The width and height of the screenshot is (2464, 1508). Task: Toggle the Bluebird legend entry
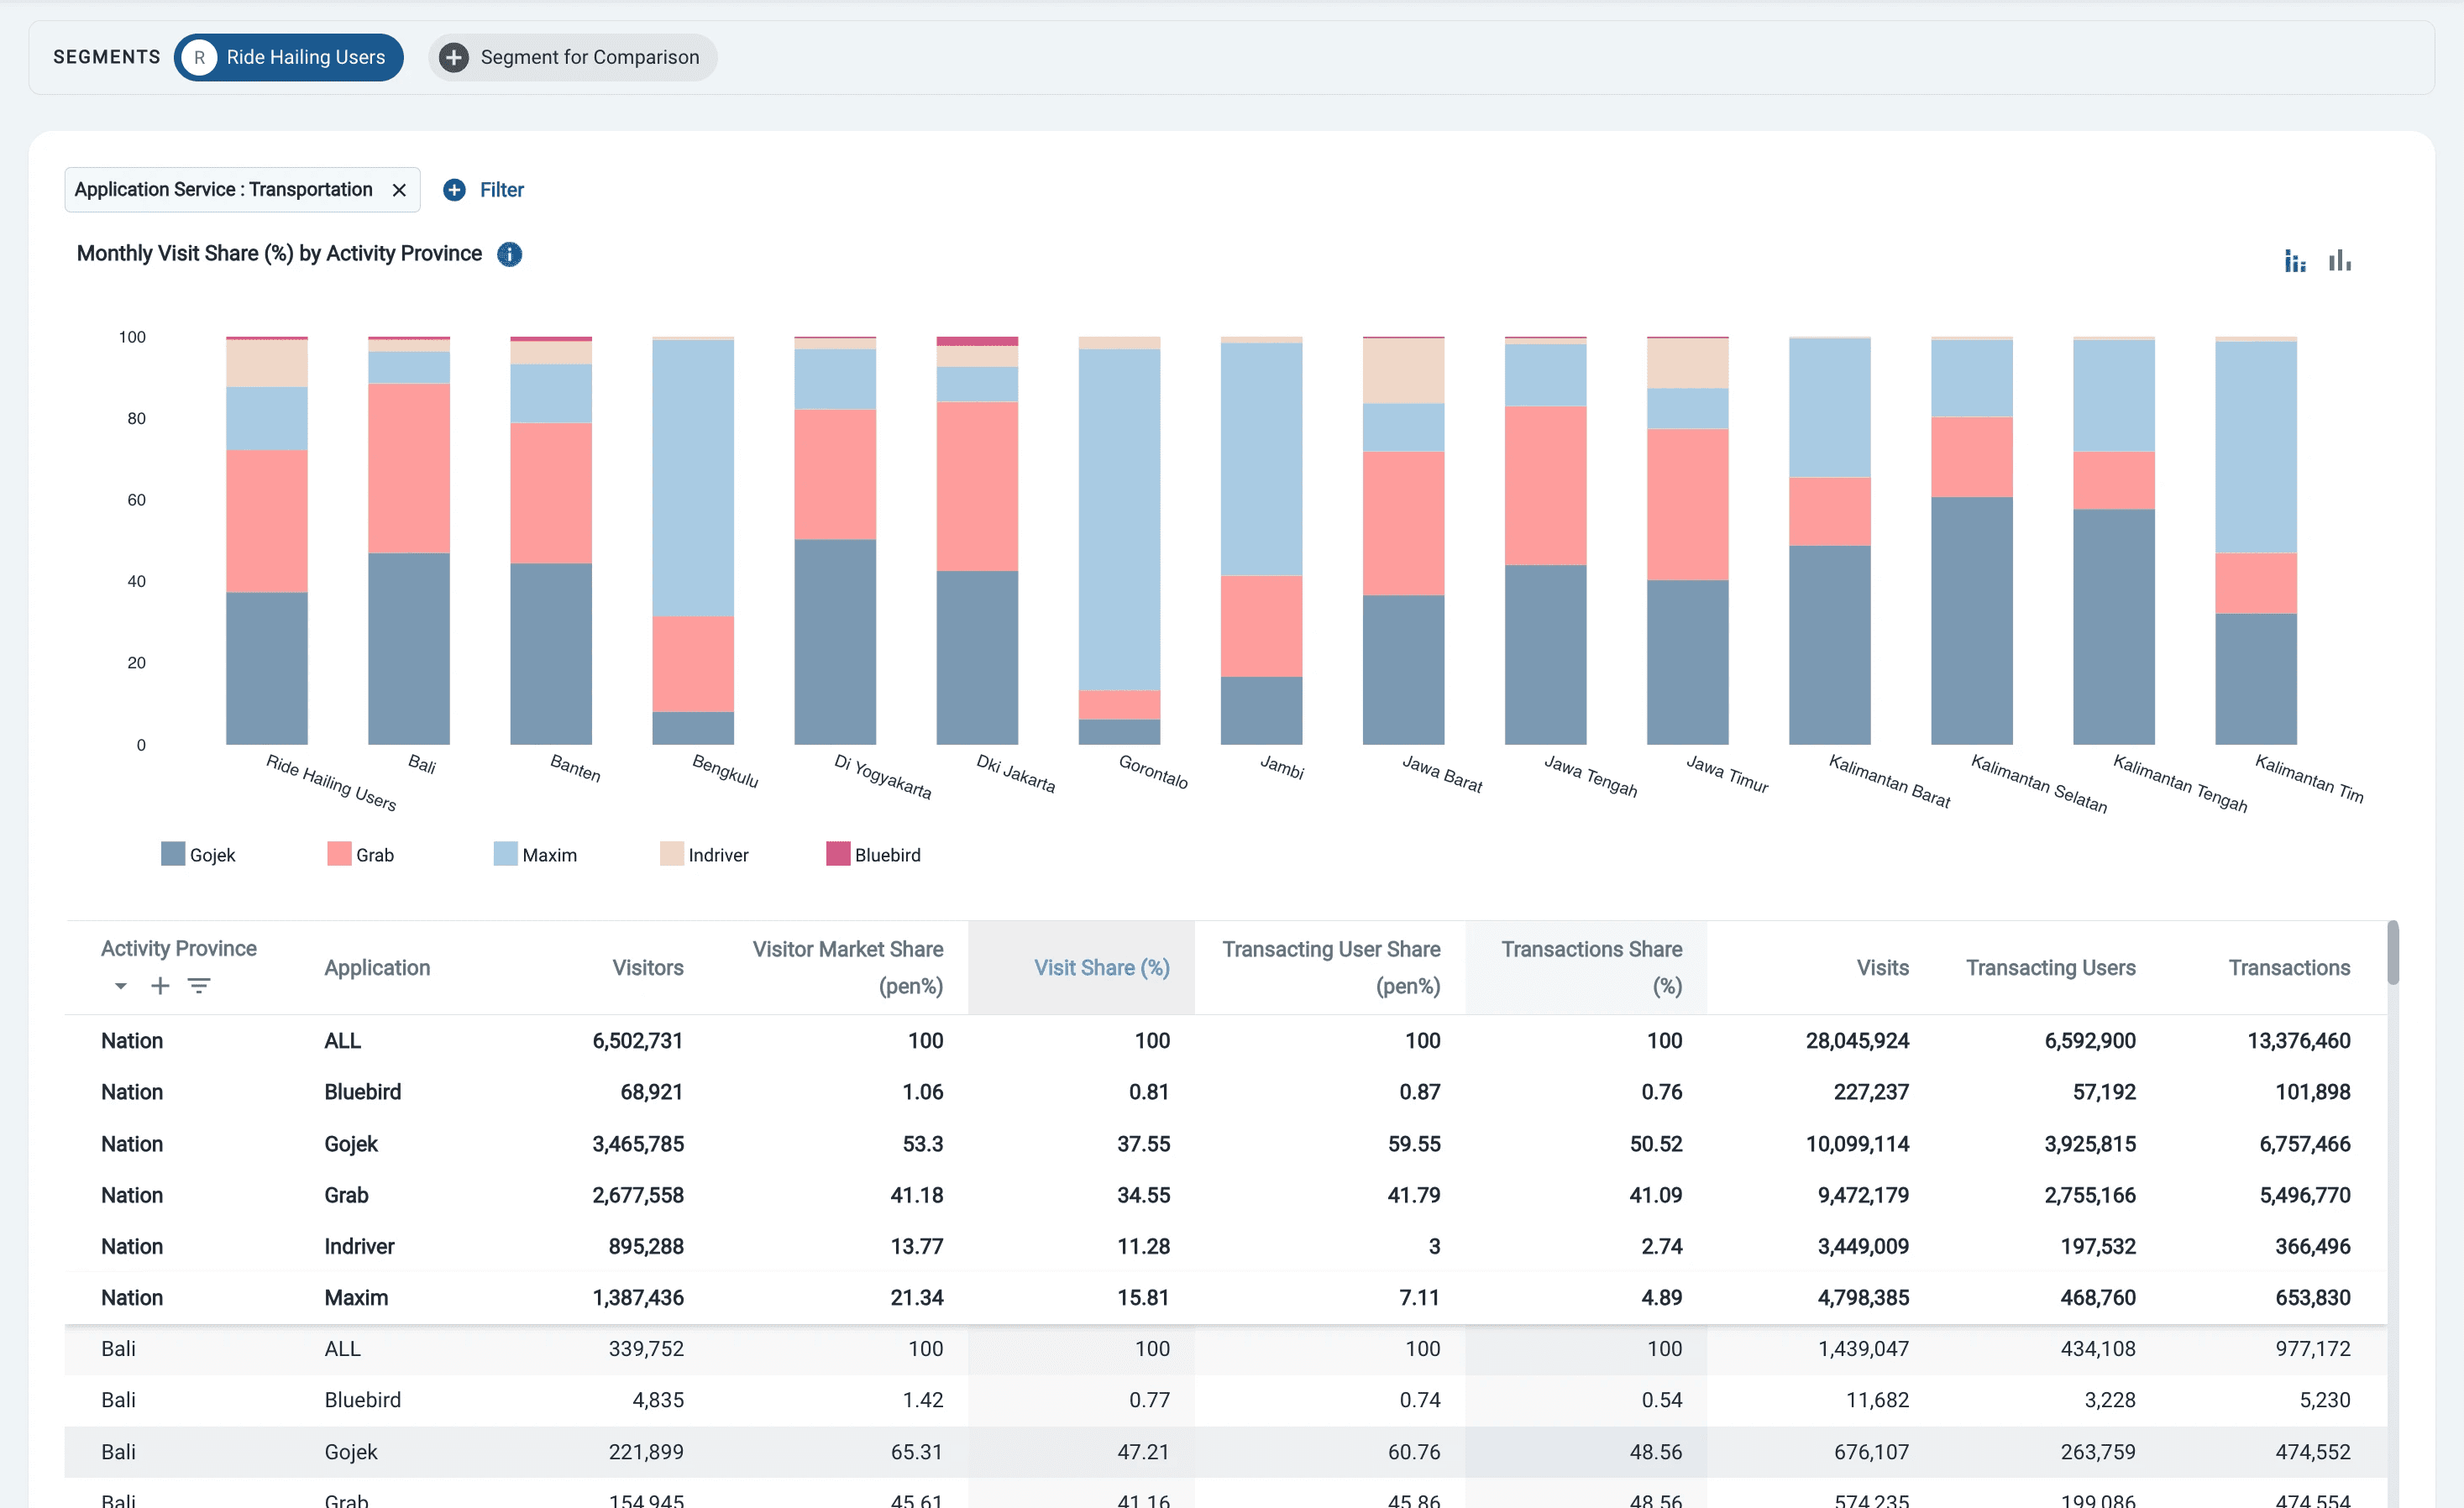point(873,854)
